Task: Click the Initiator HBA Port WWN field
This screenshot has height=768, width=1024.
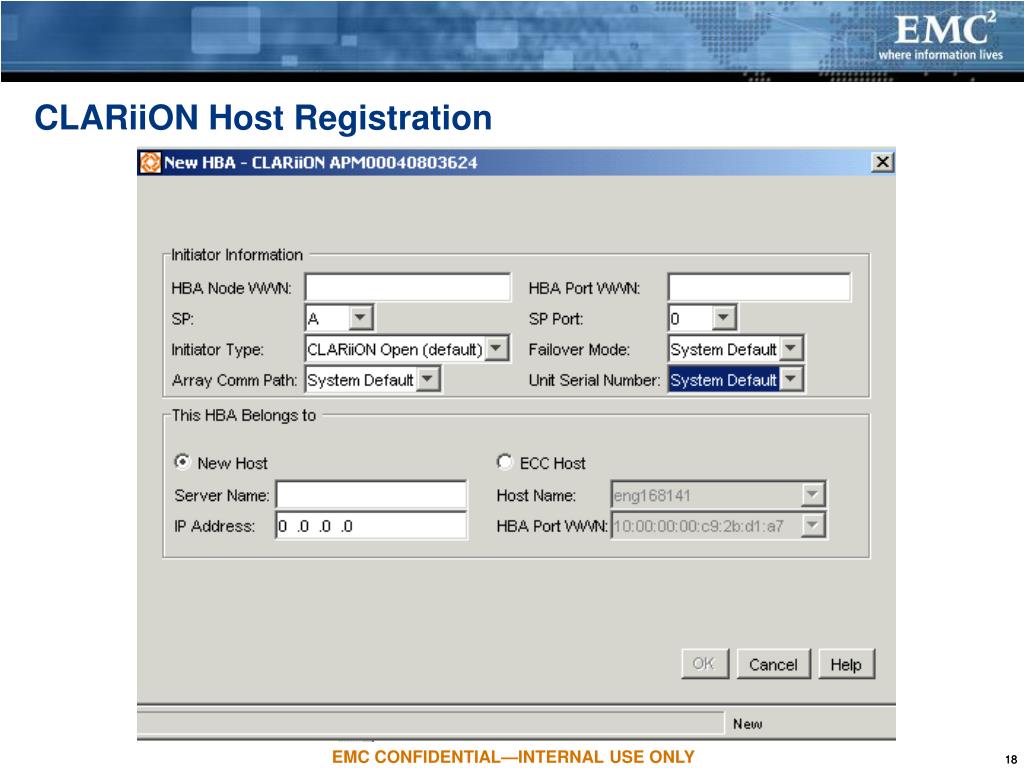Action: click(x=759, y=287)
